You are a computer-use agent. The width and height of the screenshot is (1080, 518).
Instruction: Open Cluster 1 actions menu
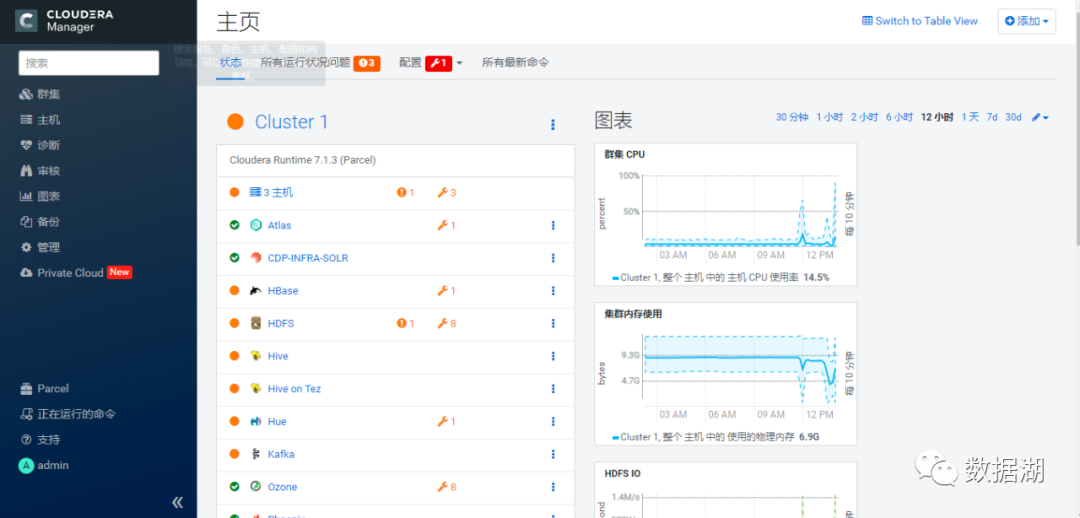pyautogui.click(x=552, y=125)
